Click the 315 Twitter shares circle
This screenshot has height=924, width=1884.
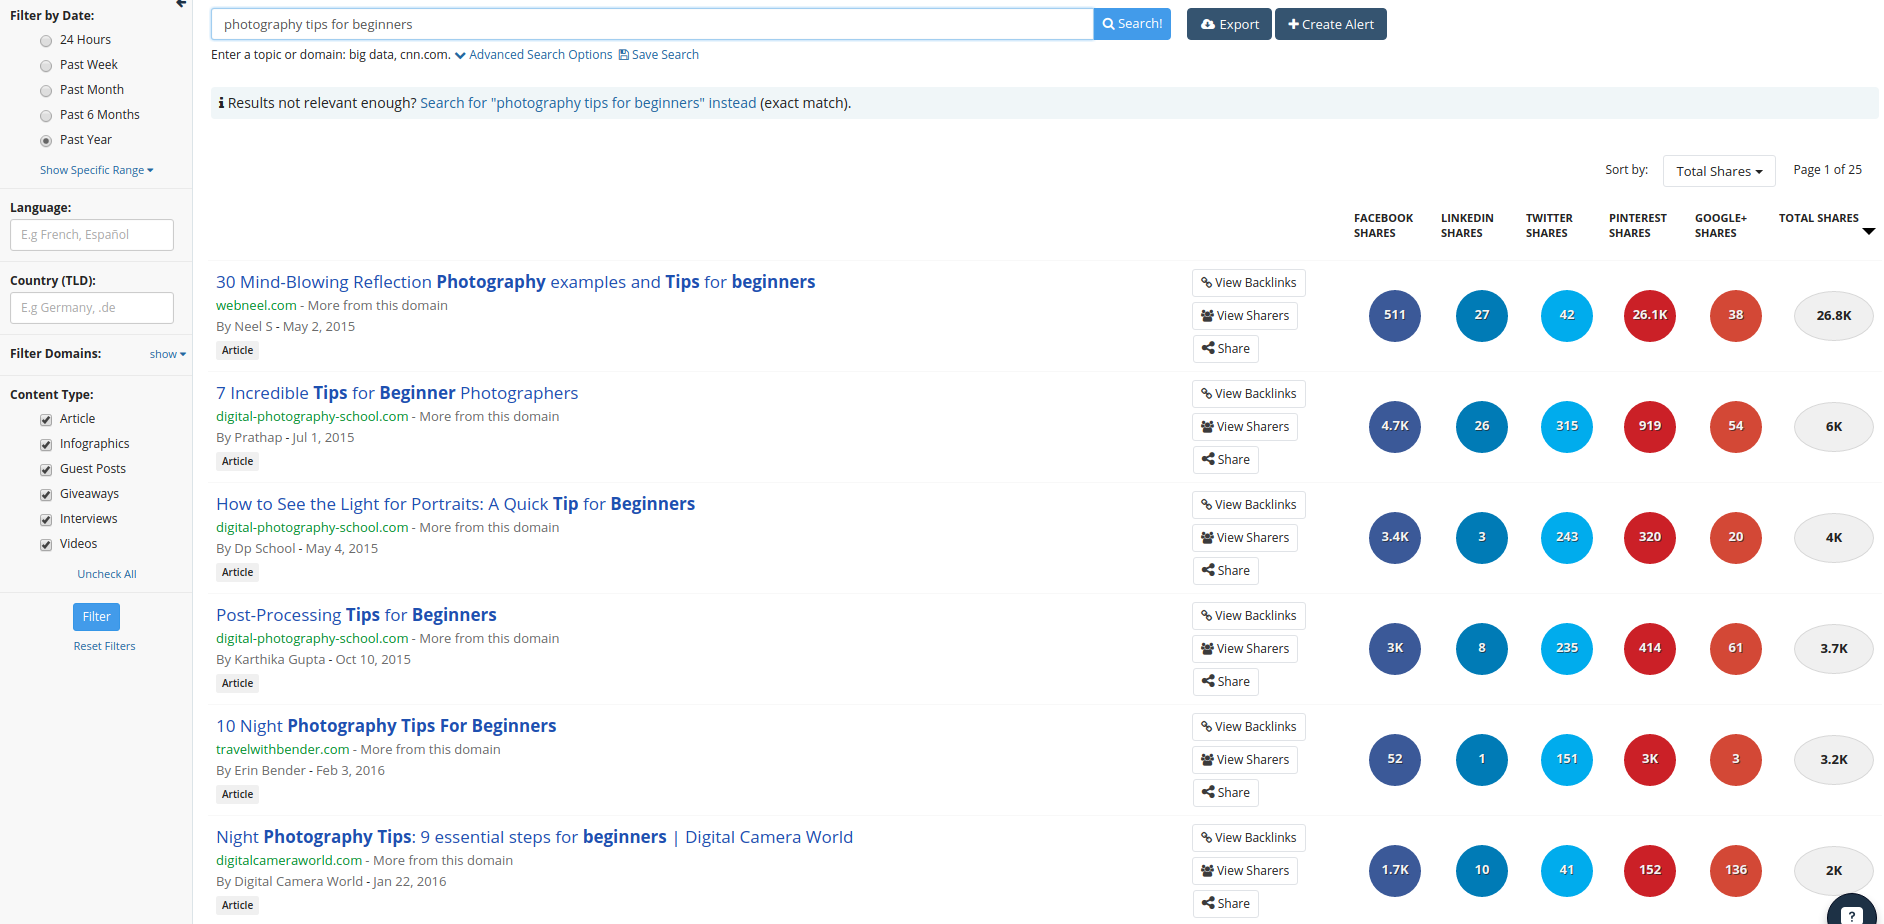pyautogui.click(x=1566, y=426)
